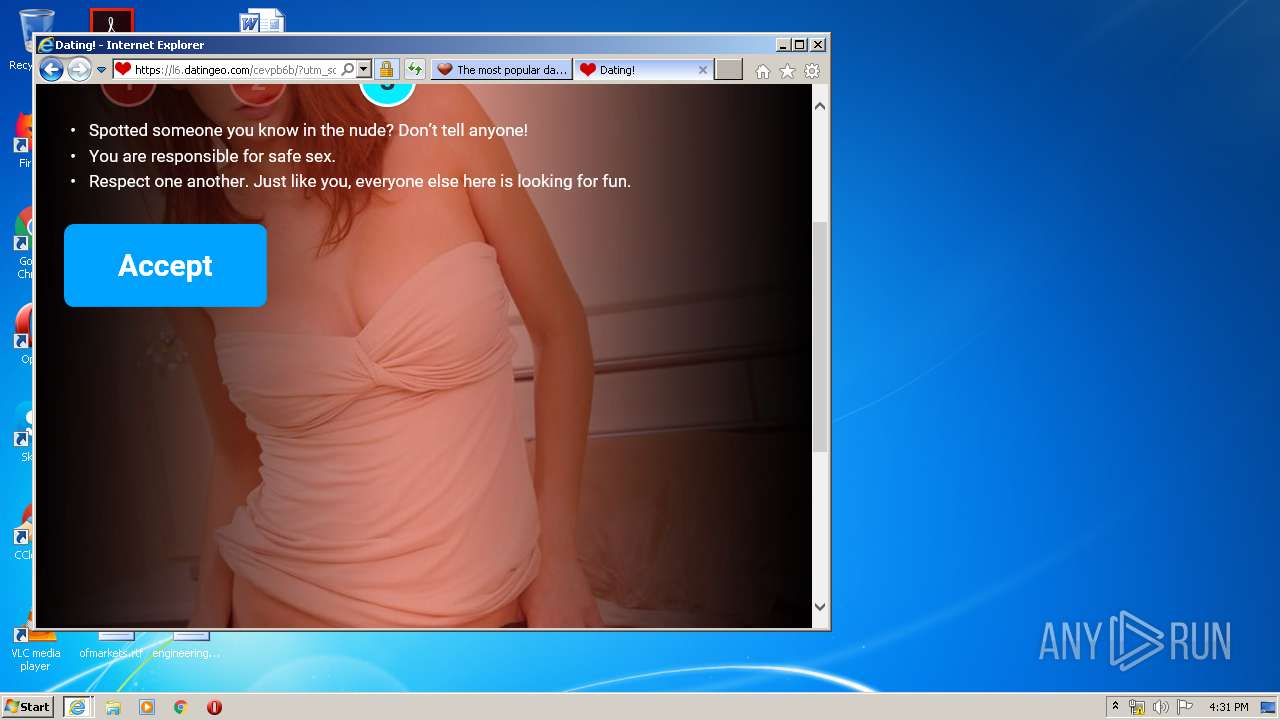Click the volume speaker tray icon
1280x720 pixels.
(x=1161, y=707)
